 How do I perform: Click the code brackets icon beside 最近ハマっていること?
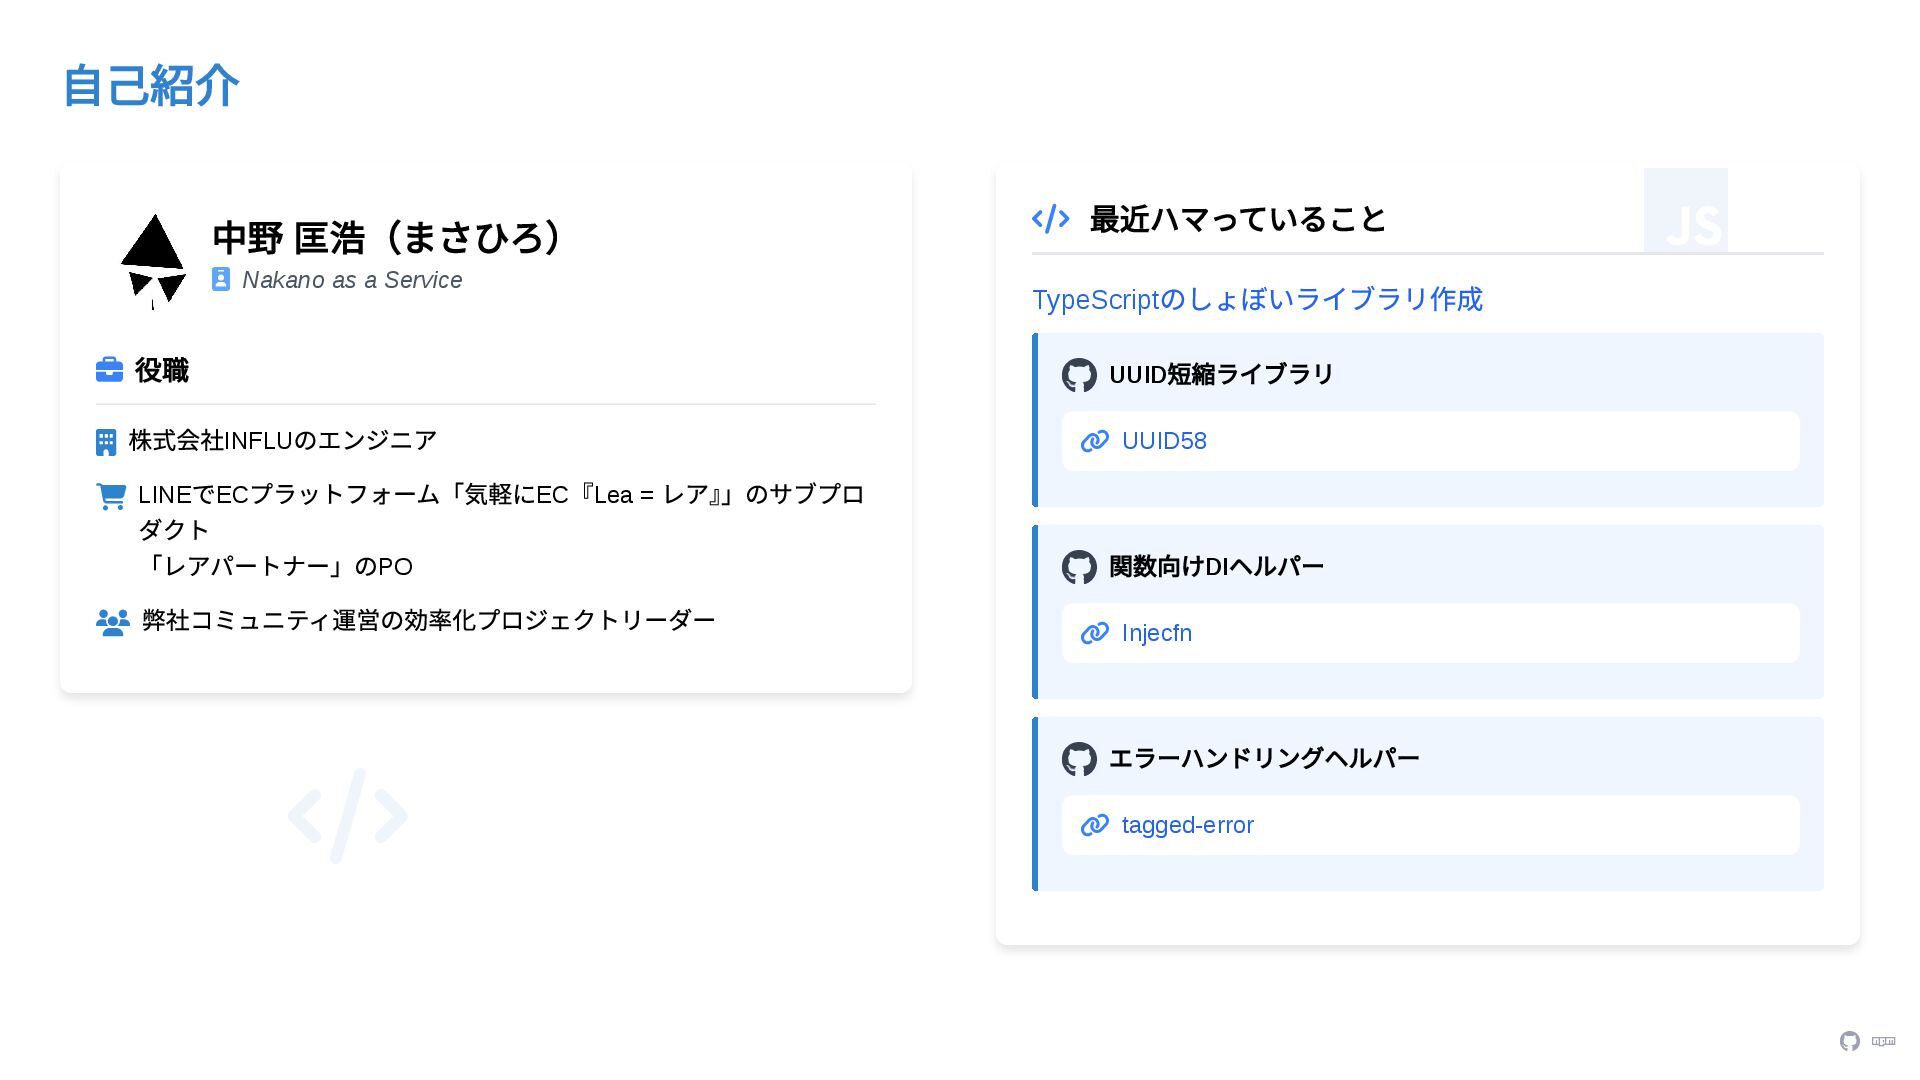1051,219
